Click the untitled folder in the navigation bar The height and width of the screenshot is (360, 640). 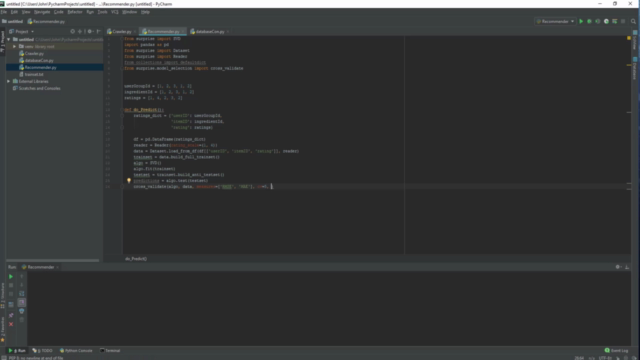pos(13,21)
